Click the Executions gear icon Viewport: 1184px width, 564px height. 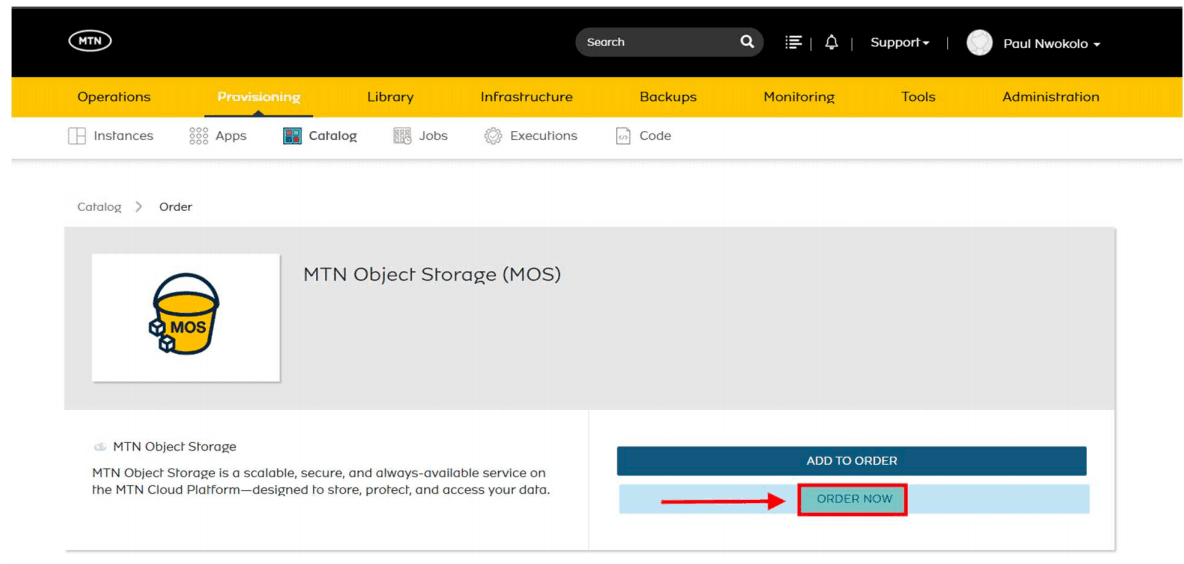[x=493, y=136]
